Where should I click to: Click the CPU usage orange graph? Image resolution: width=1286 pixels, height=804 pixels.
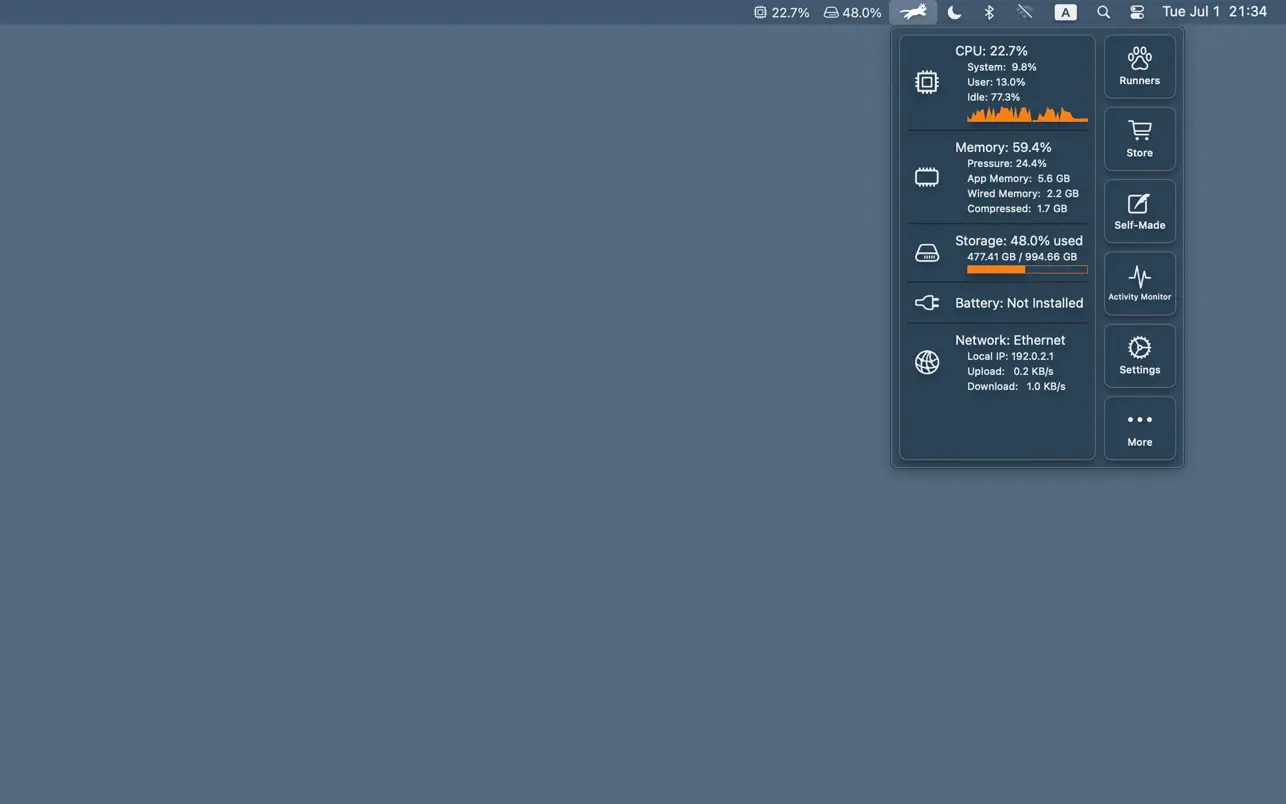tap(1027, 114)
